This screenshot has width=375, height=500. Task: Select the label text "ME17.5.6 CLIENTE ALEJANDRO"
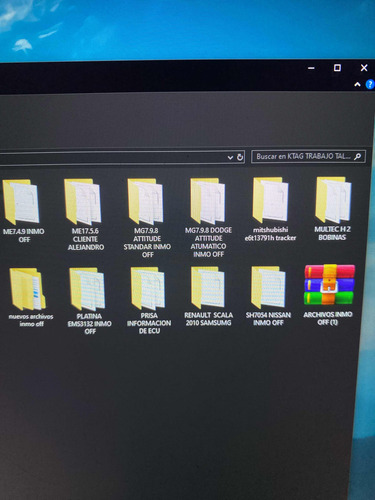click(x=86, y=239)
